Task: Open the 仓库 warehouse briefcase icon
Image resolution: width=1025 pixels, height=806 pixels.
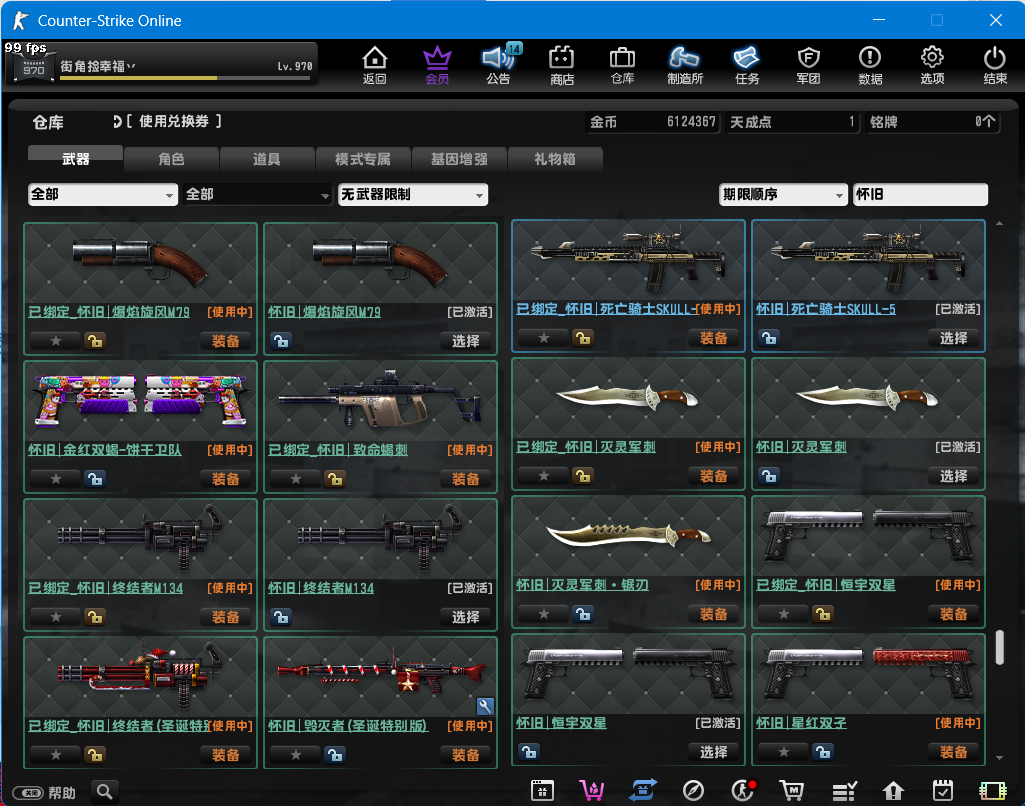Action: (622, 65)
